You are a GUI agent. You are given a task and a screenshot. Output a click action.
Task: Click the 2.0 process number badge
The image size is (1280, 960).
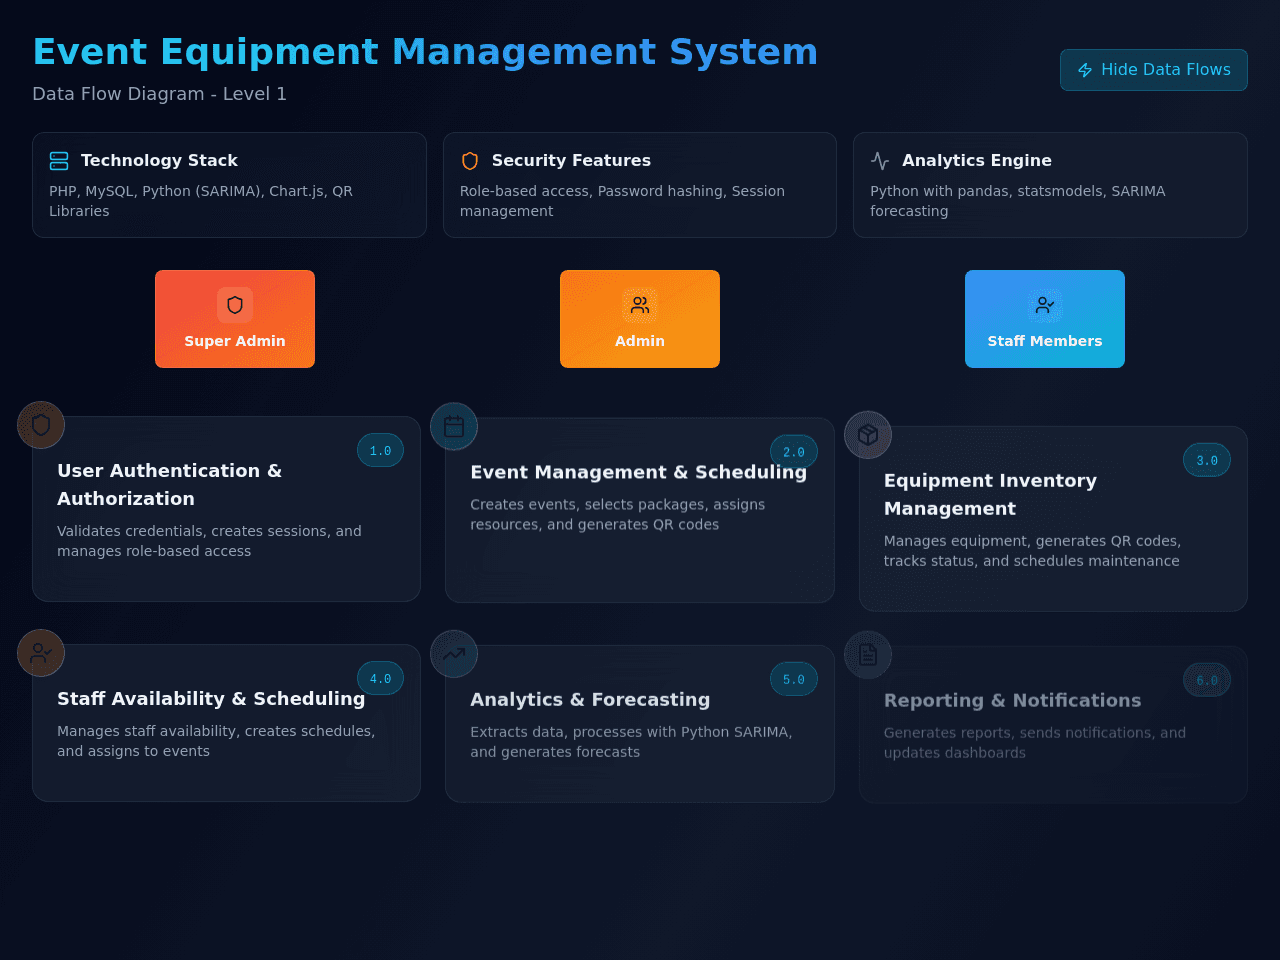pyautogui.click(x=794, y=452)
